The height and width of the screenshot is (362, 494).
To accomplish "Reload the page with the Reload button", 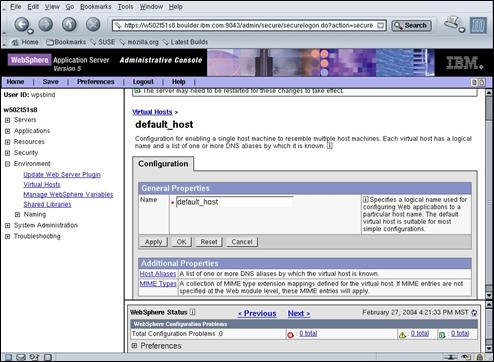I will pos(69,24).
